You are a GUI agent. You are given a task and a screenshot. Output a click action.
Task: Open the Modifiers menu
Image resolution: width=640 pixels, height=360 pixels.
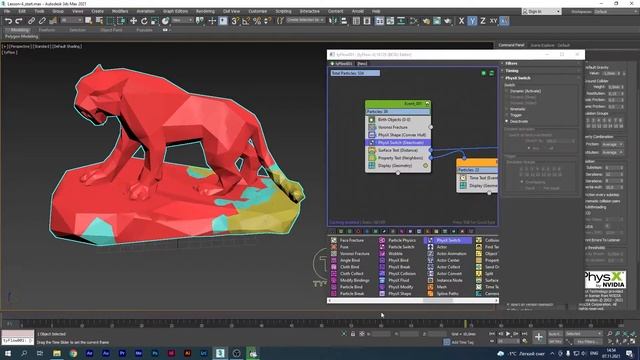coord(120,11)
